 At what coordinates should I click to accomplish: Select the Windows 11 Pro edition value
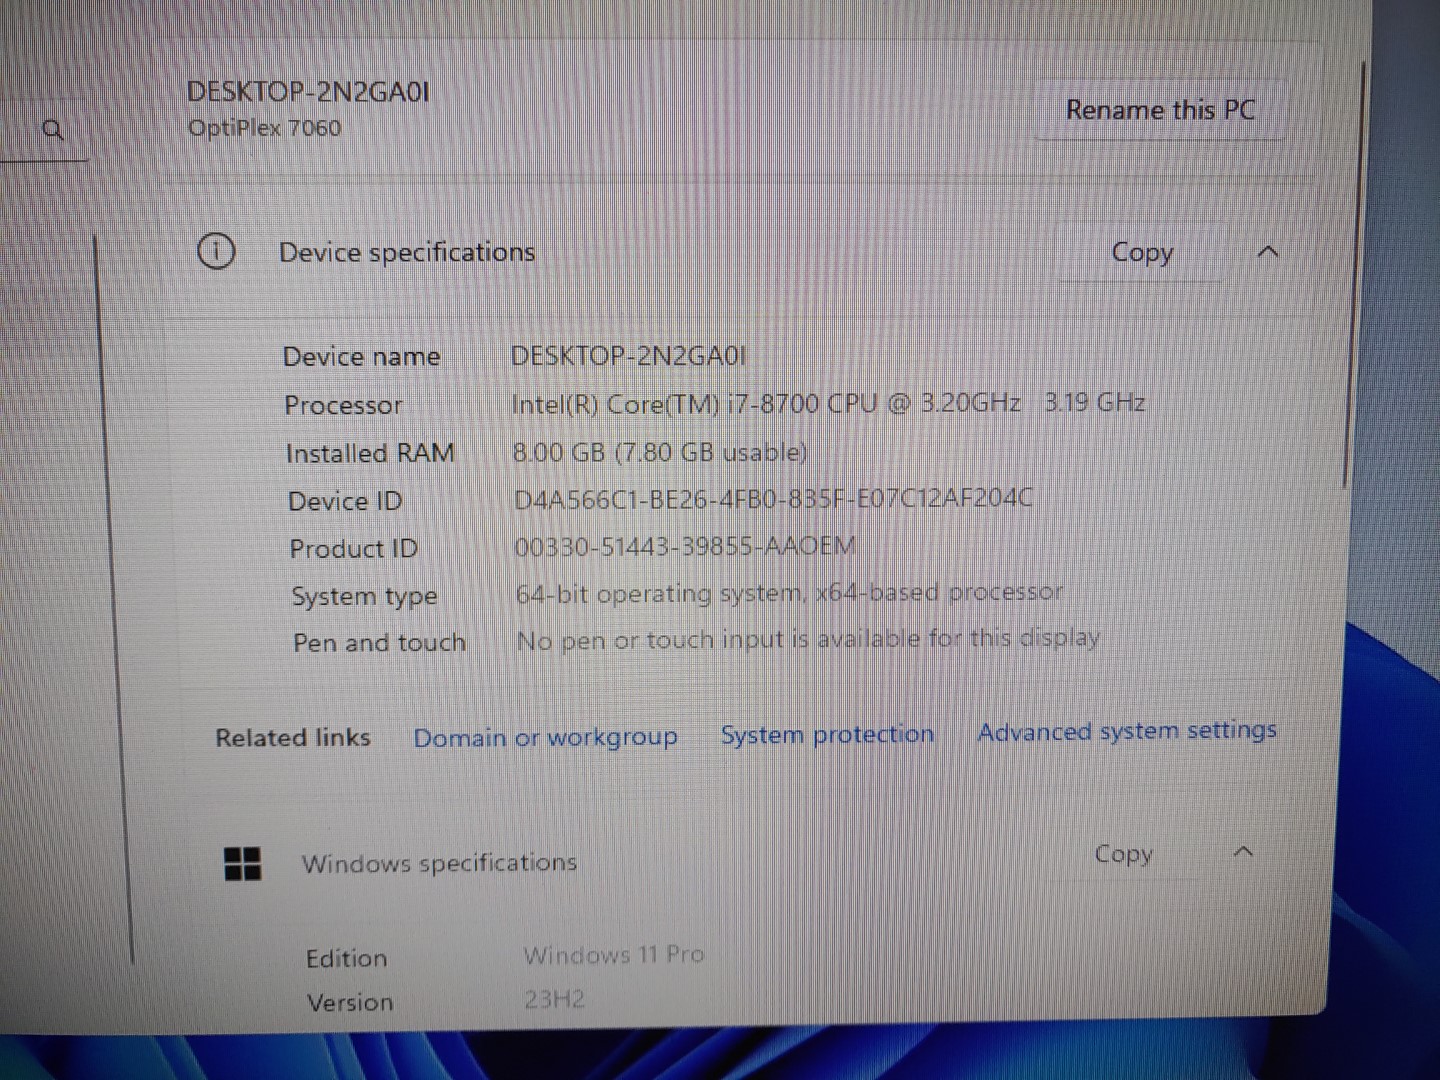click(x=614, y=955)
